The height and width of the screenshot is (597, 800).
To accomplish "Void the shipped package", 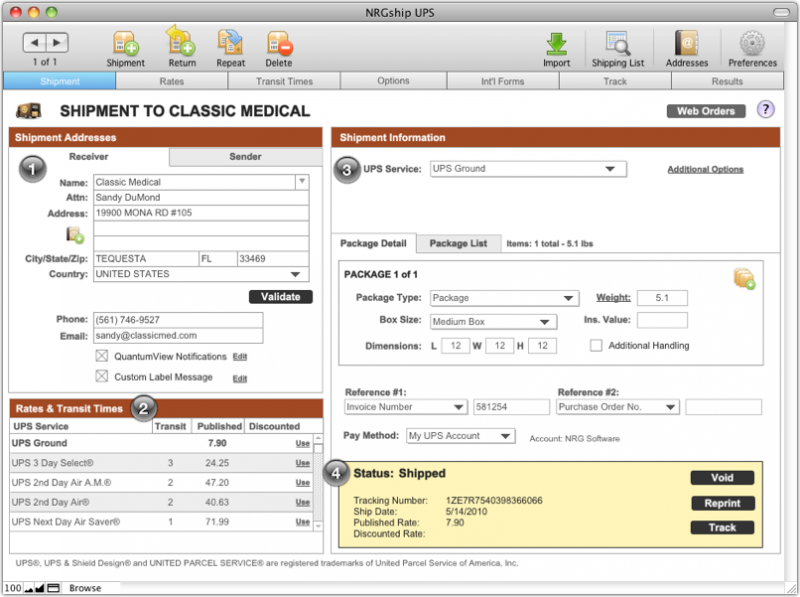I will (x=722, y=477).
